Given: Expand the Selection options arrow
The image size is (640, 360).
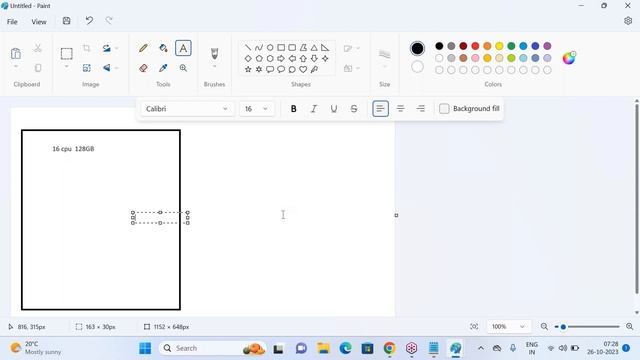Looking at the screenshot, I should coord(67,67).
